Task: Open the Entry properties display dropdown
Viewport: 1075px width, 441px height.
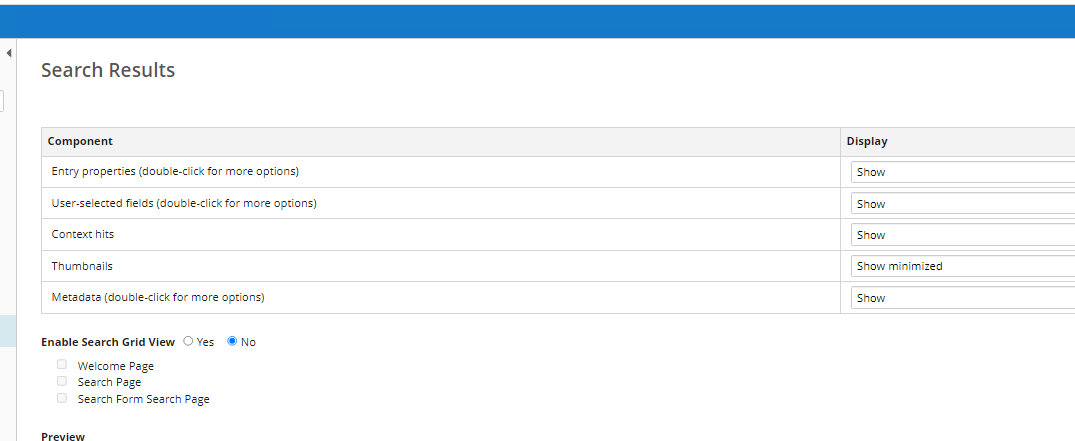Action: point(962,172)
